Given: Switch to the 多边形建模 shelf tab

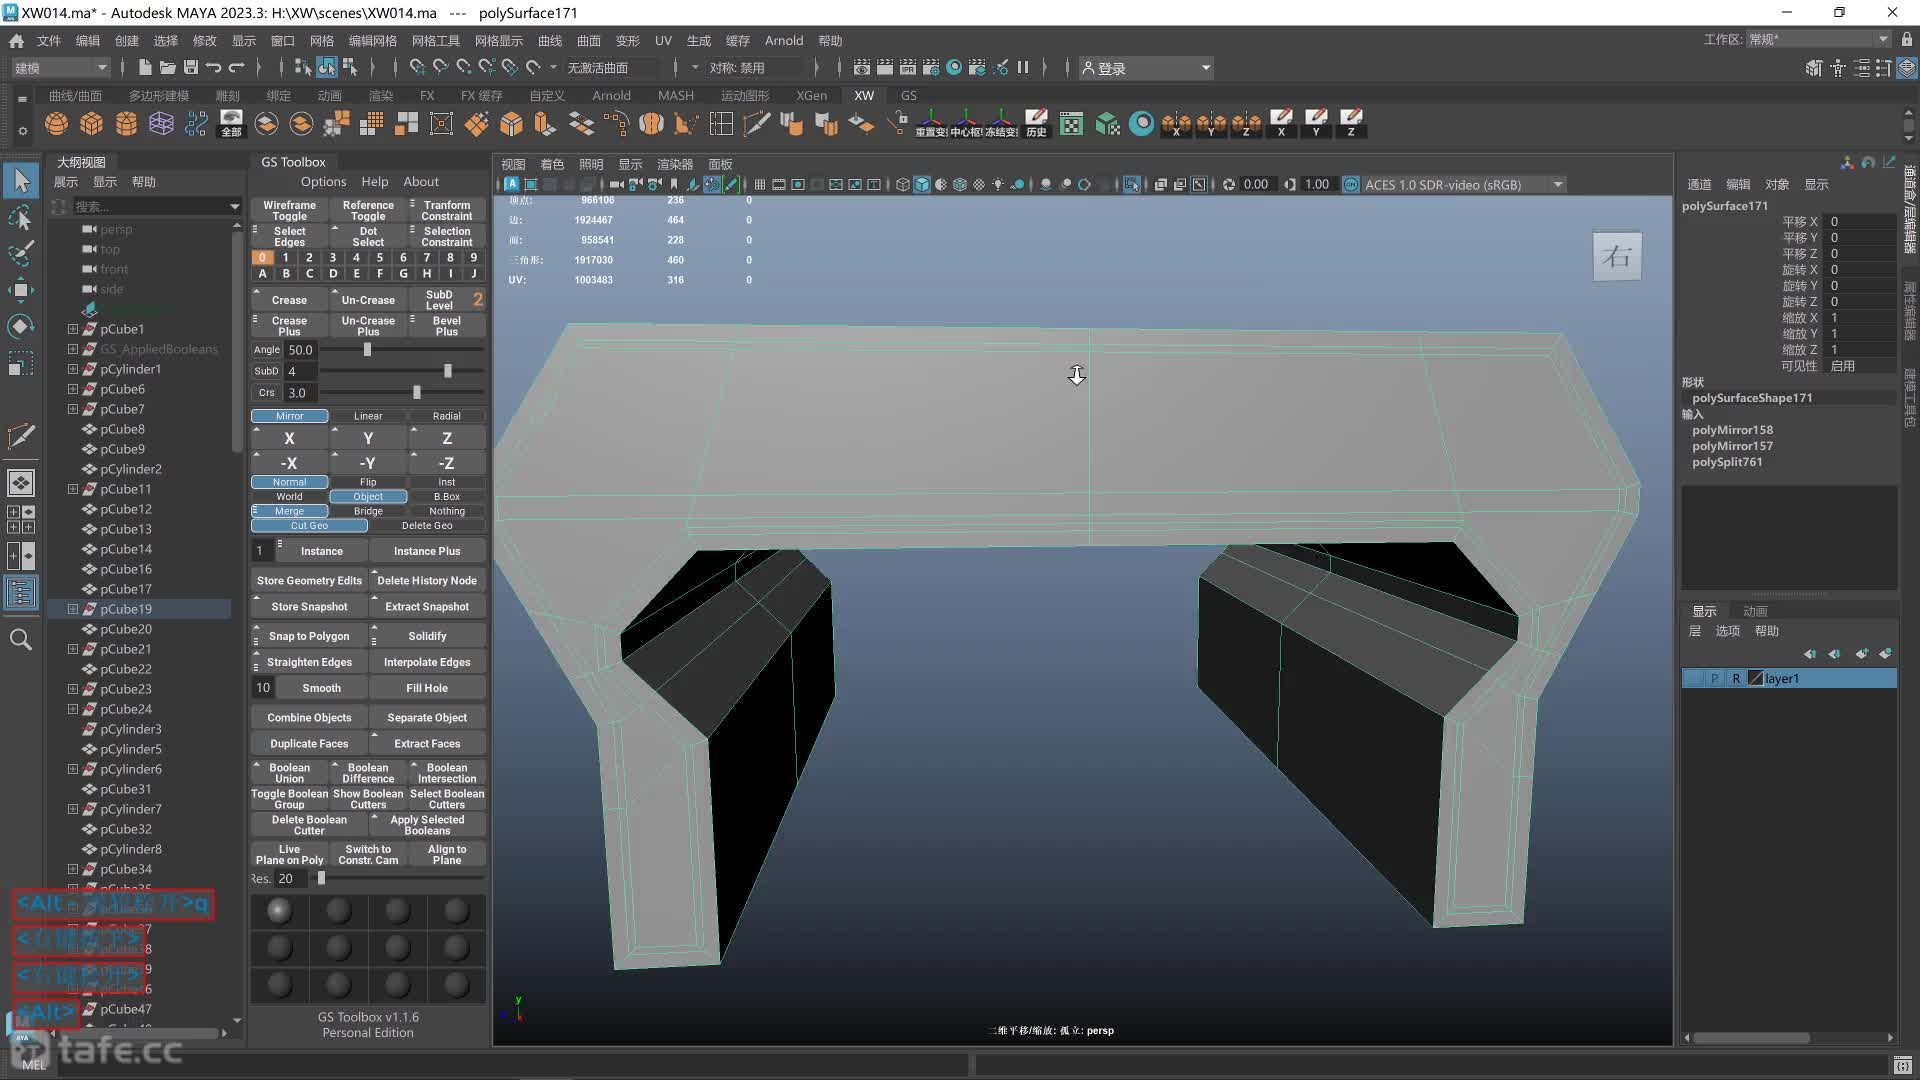Looking at the screenshot, I should click(159, 96).
